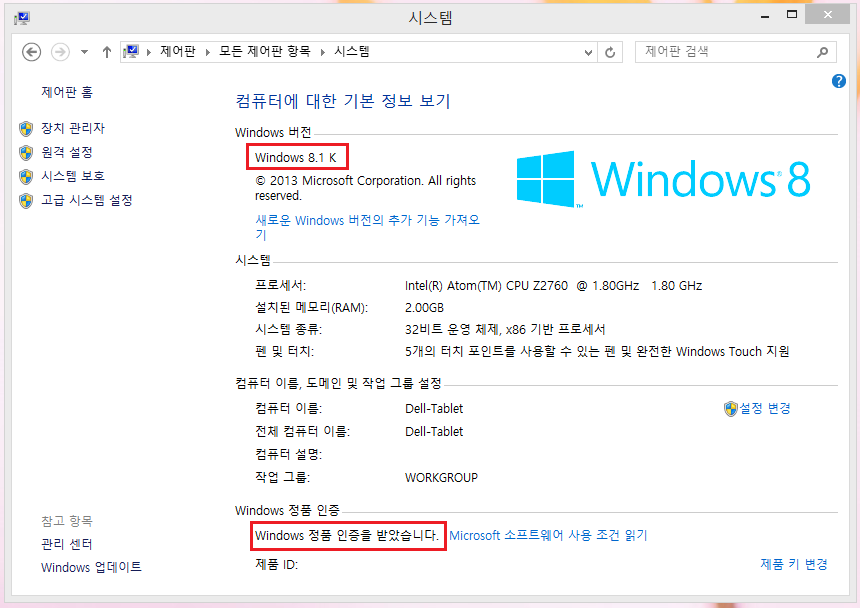Expand the chevron before 시스템 breadcrumb

coord(322,52)
